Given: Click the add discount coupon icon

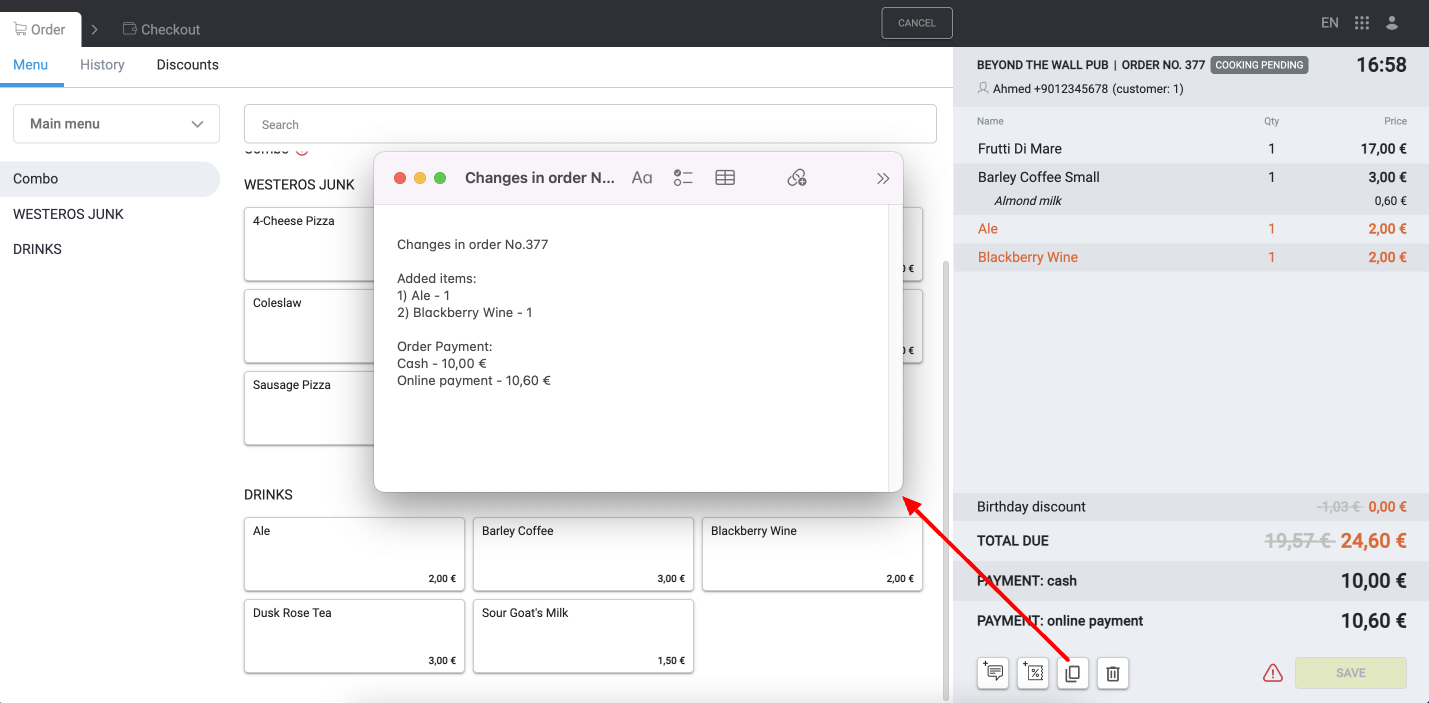Looking at the screenshot, I should (x=1033, y=673).
